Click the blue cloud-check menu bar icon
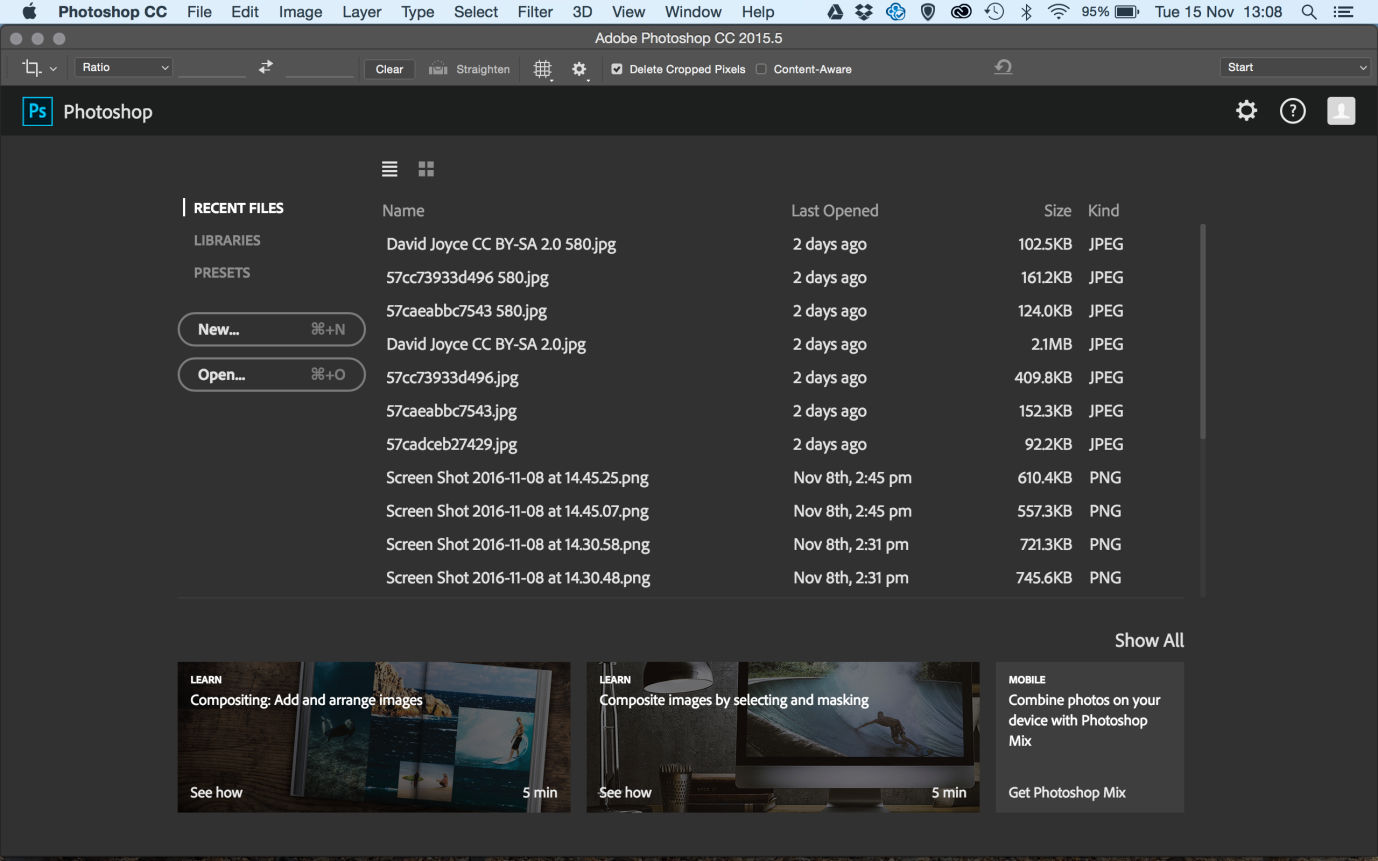This screenshot has width=1378, height=861. click(896, 12)
